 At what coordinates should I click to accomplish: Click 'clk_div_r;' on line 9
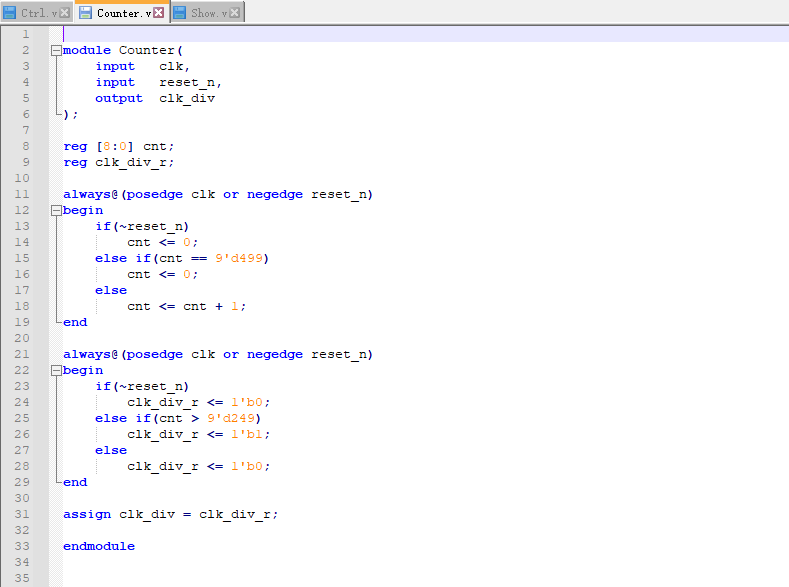click(134, 162)
